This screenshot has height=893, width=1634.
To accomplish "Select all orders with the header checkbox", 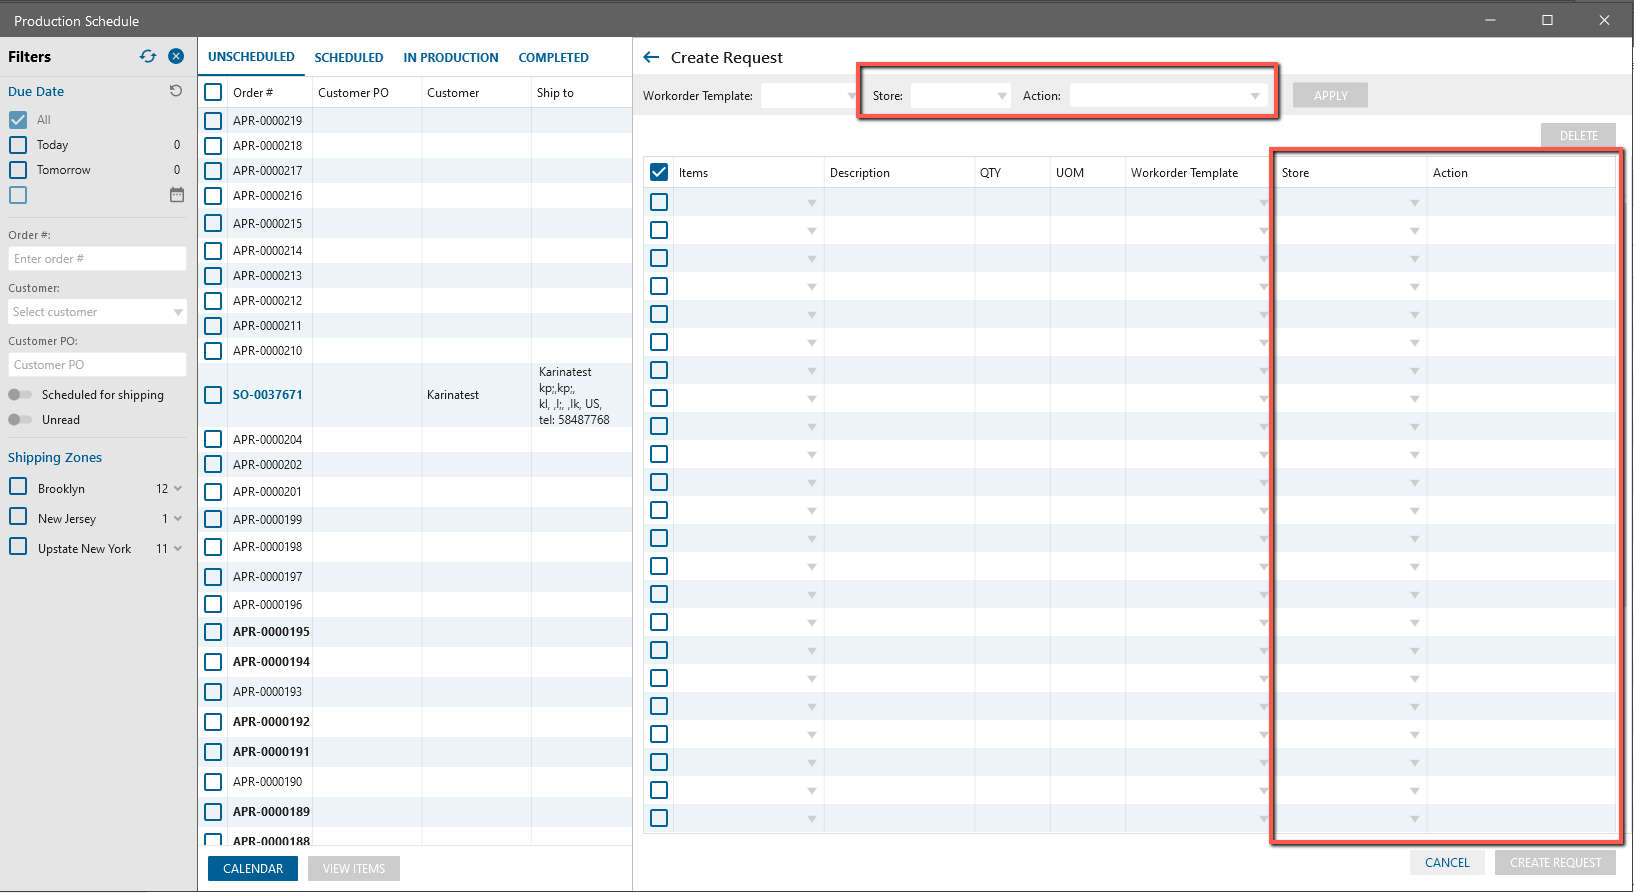I will 213,92.
